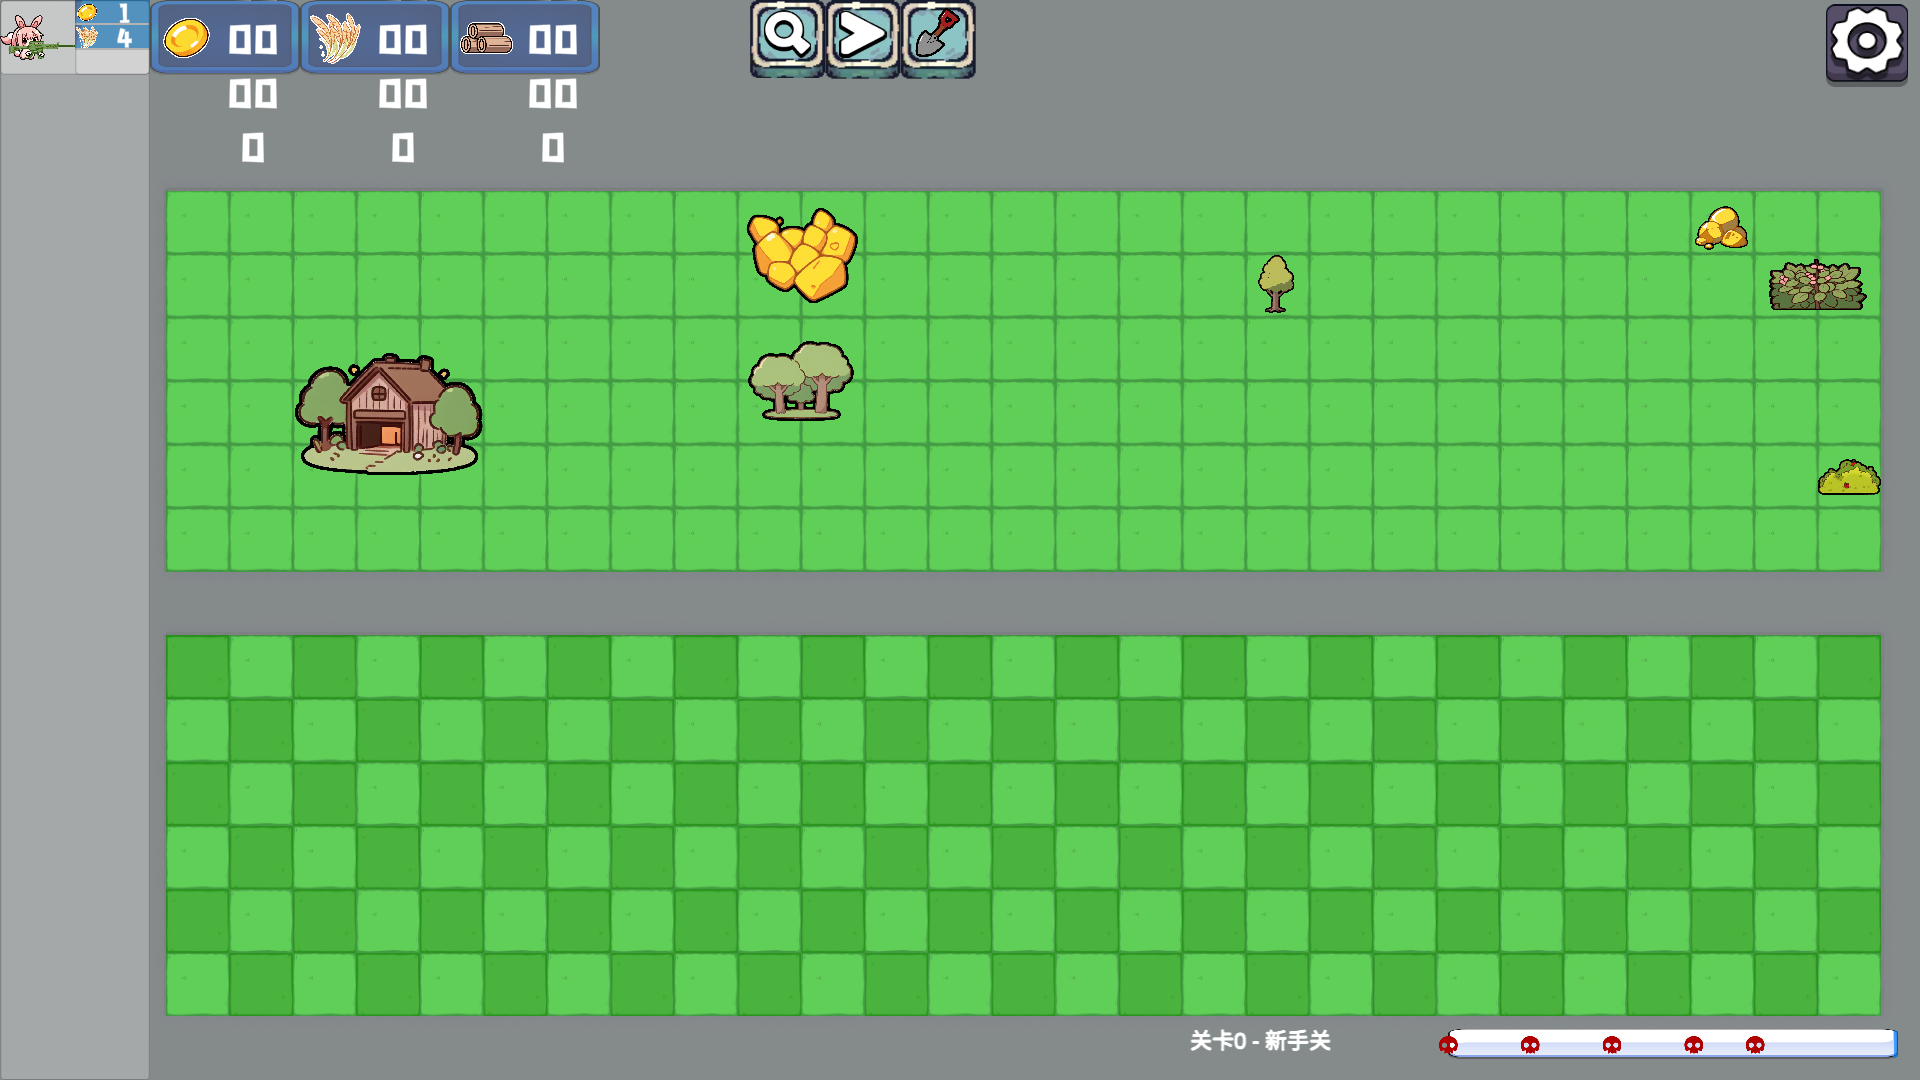The height and width of the screenshot is (1080, 1920).
Task: Select the shovel dig tool
Action: click(x=938, y=37)
